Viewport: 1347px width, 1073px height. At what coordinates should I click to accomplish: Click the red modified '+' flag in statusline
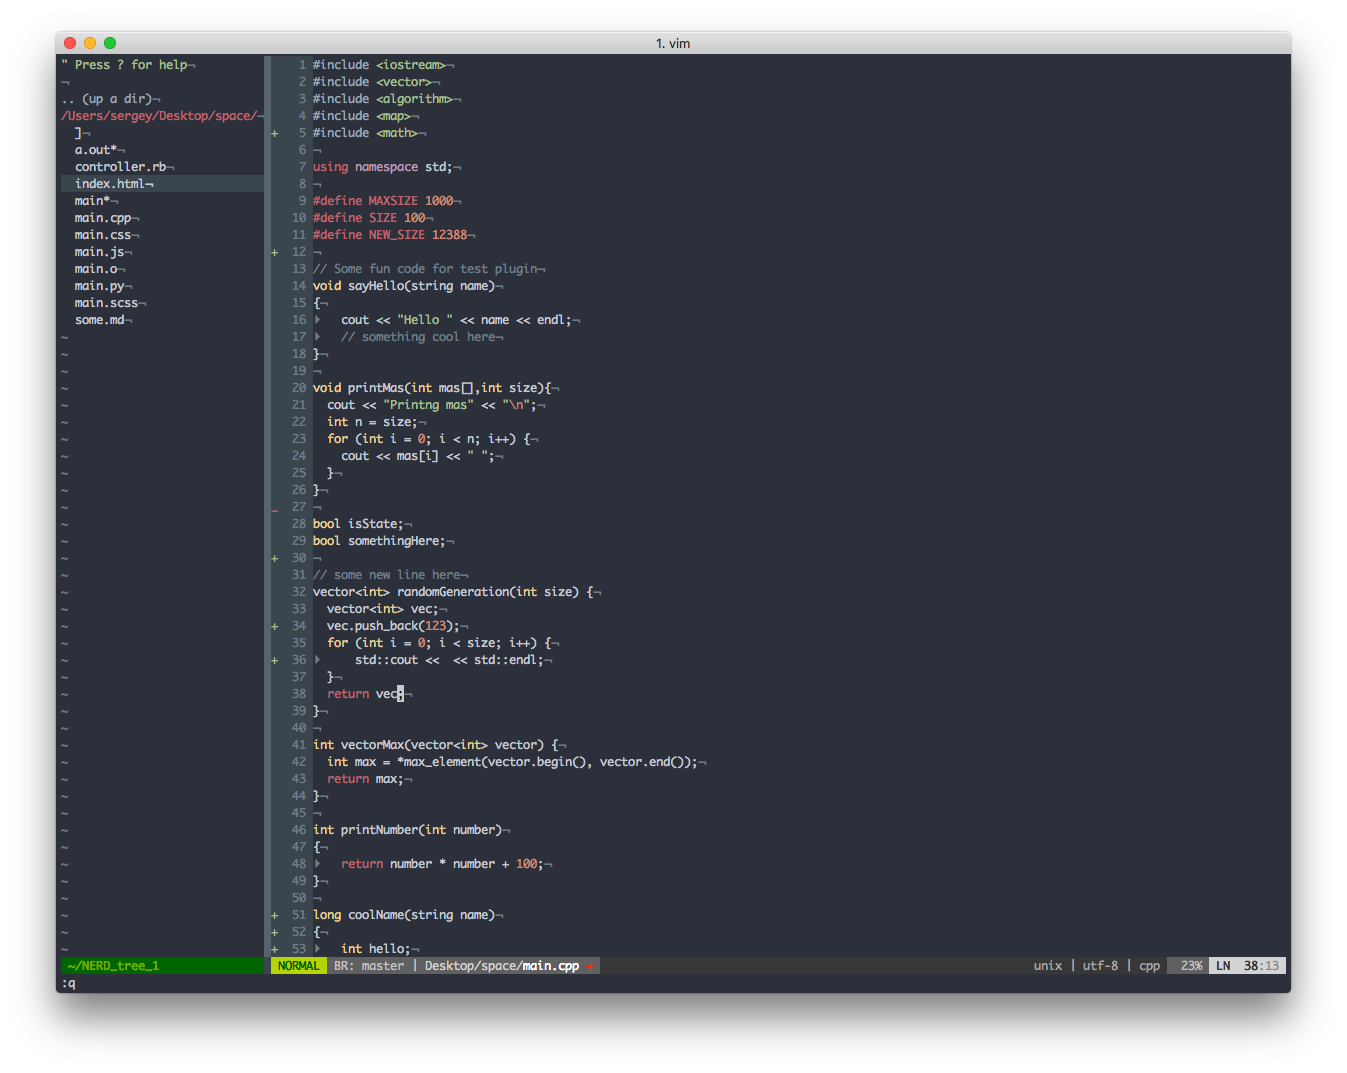click(590, 966)
